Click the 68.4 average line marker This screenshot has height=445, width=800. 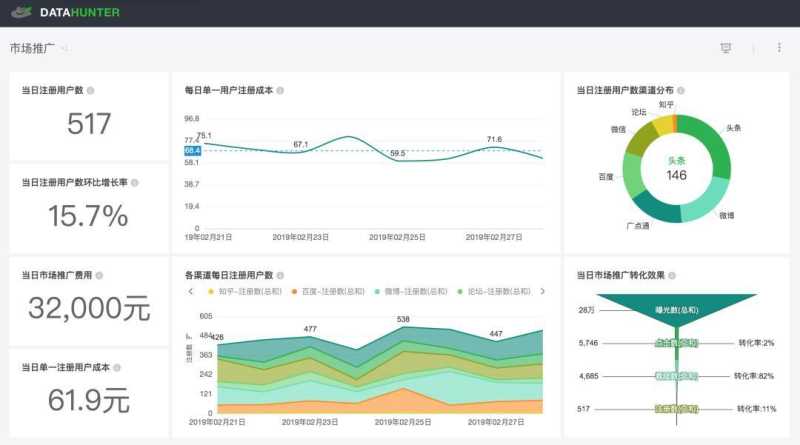(192, 150)
